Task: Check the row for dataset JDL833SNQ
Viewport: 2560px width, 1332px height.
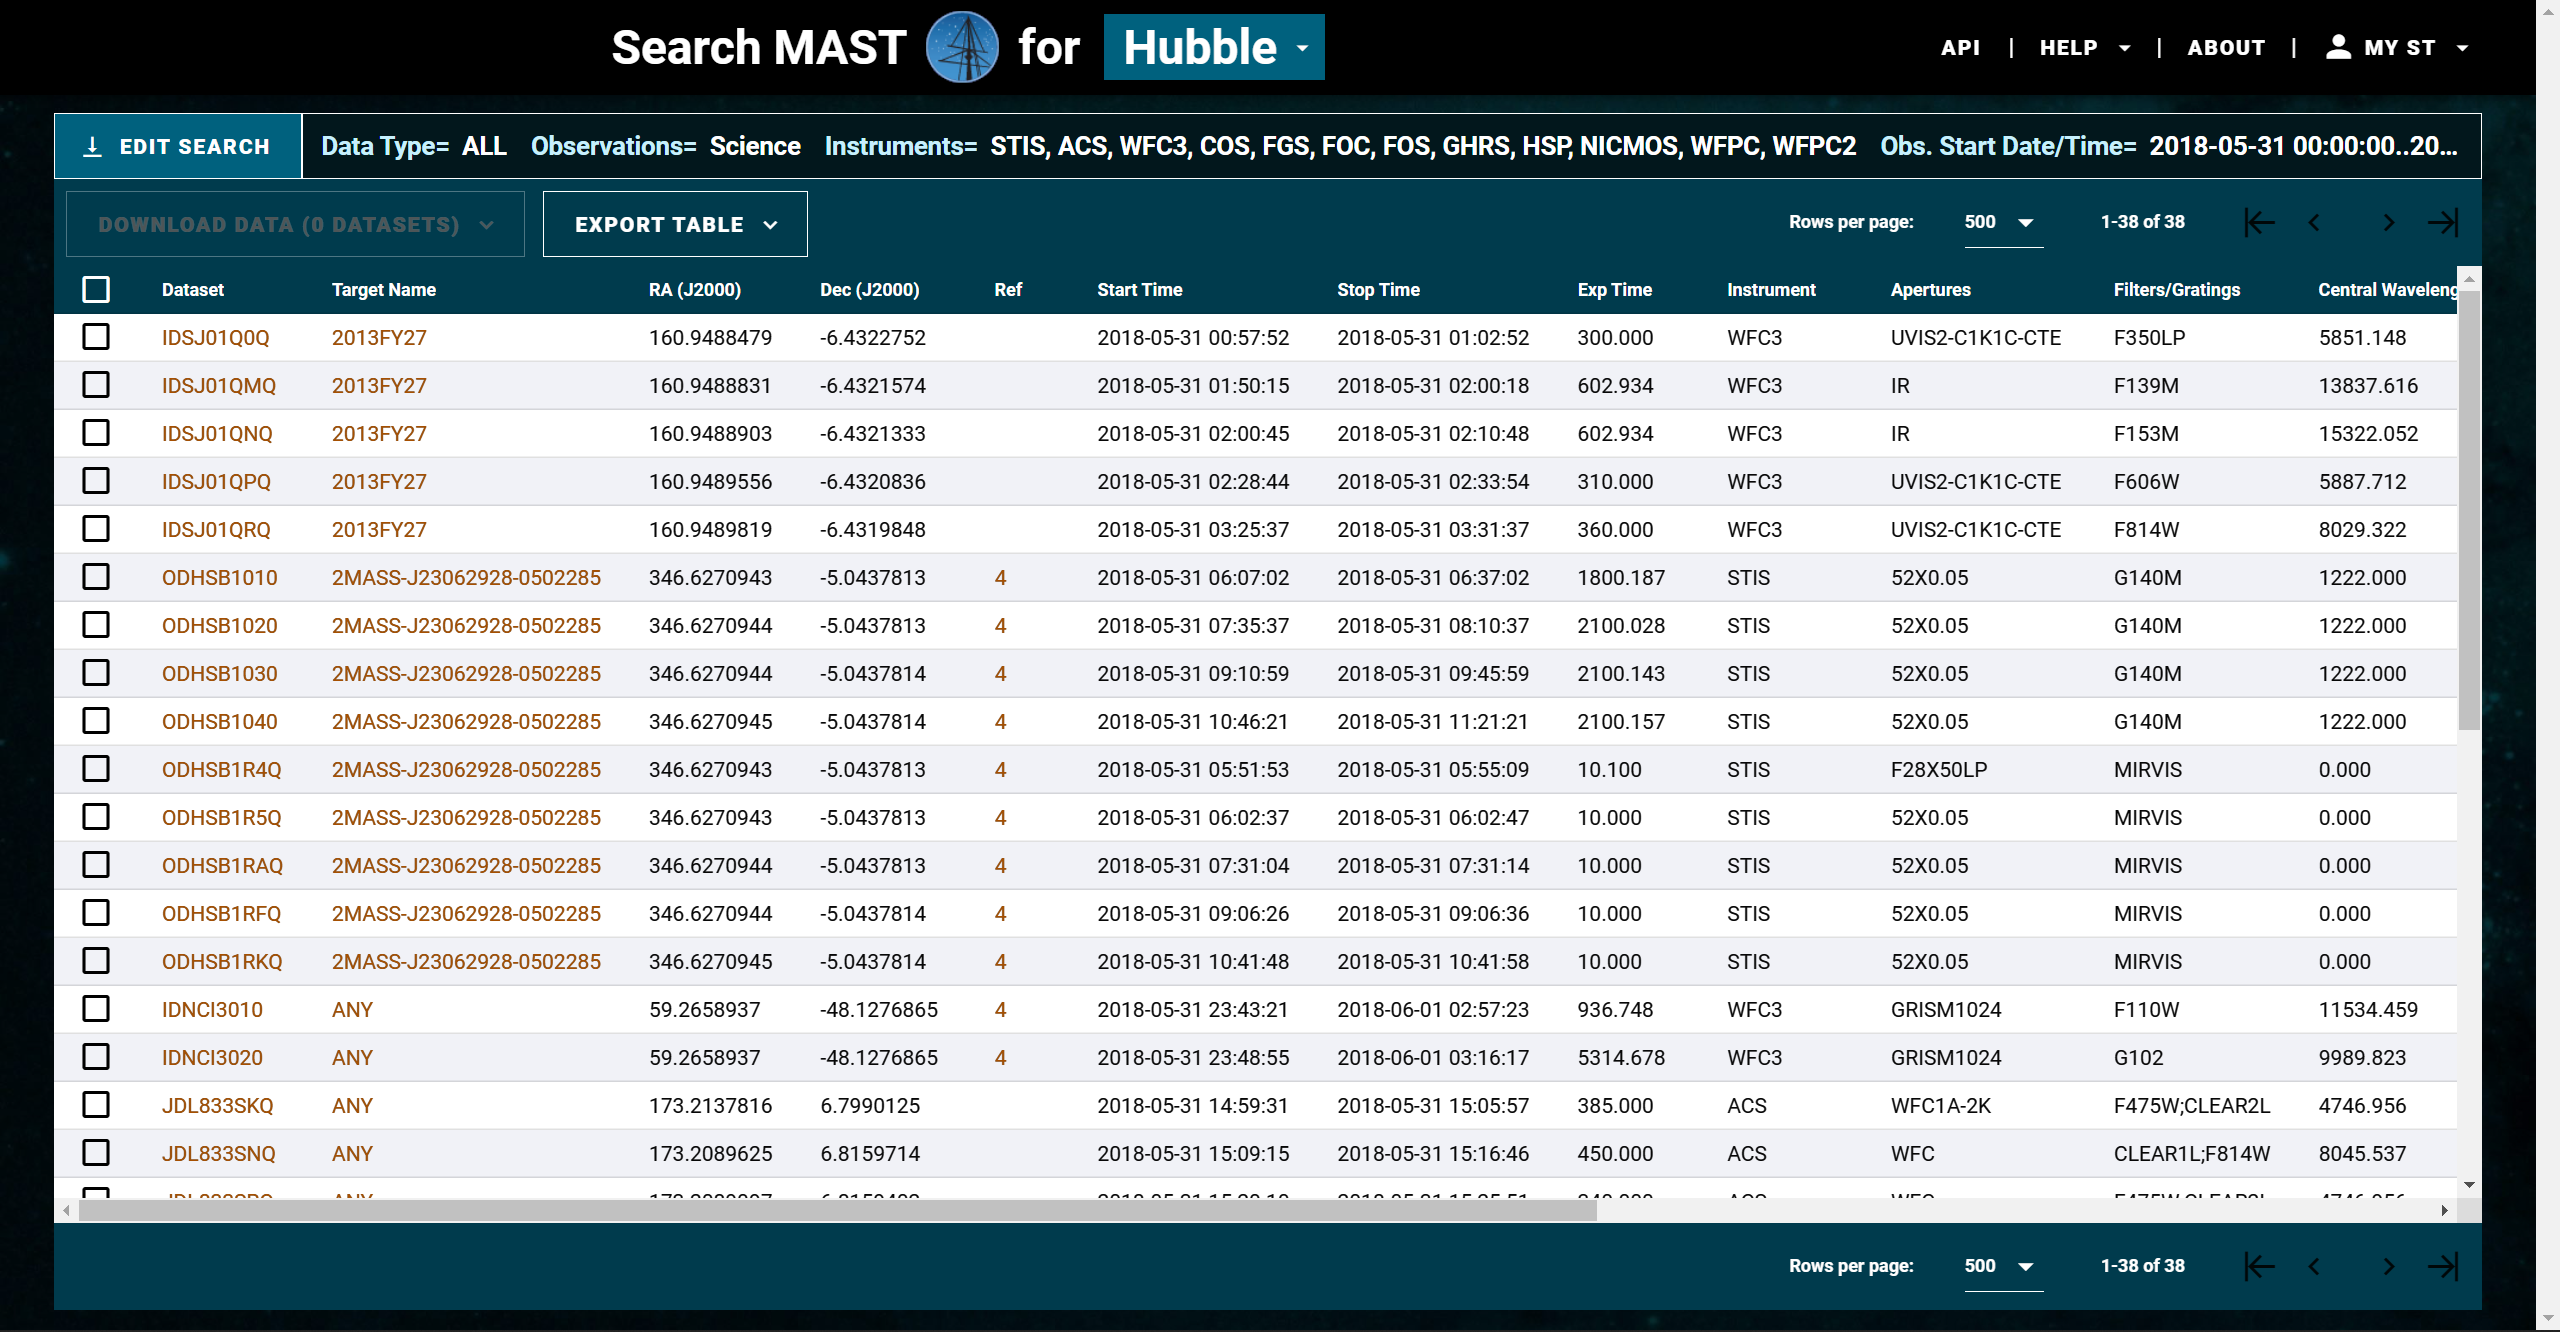Action: click(x=96, y=1153)
